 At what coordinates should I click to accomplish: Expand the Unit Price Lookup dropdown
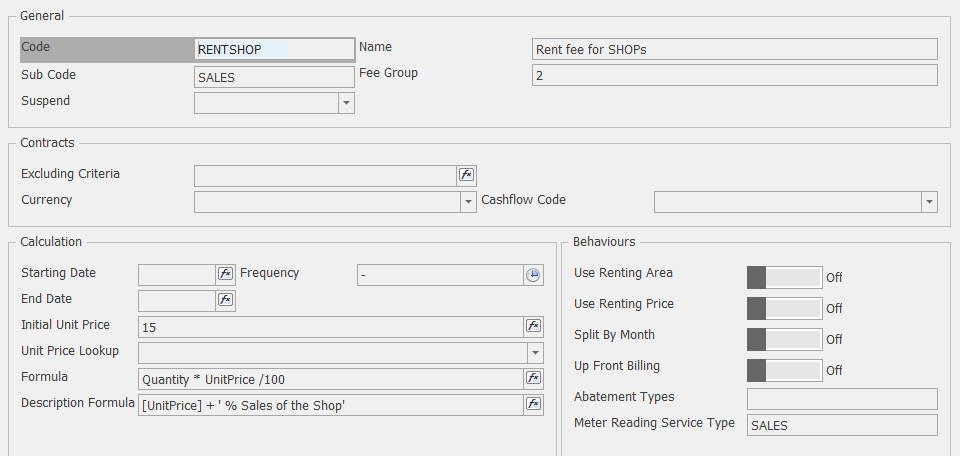536,353
